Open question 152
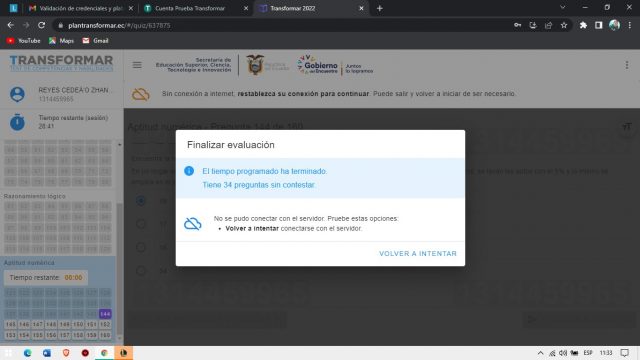This screenshot has height=360, width=640. click(105, 324)
